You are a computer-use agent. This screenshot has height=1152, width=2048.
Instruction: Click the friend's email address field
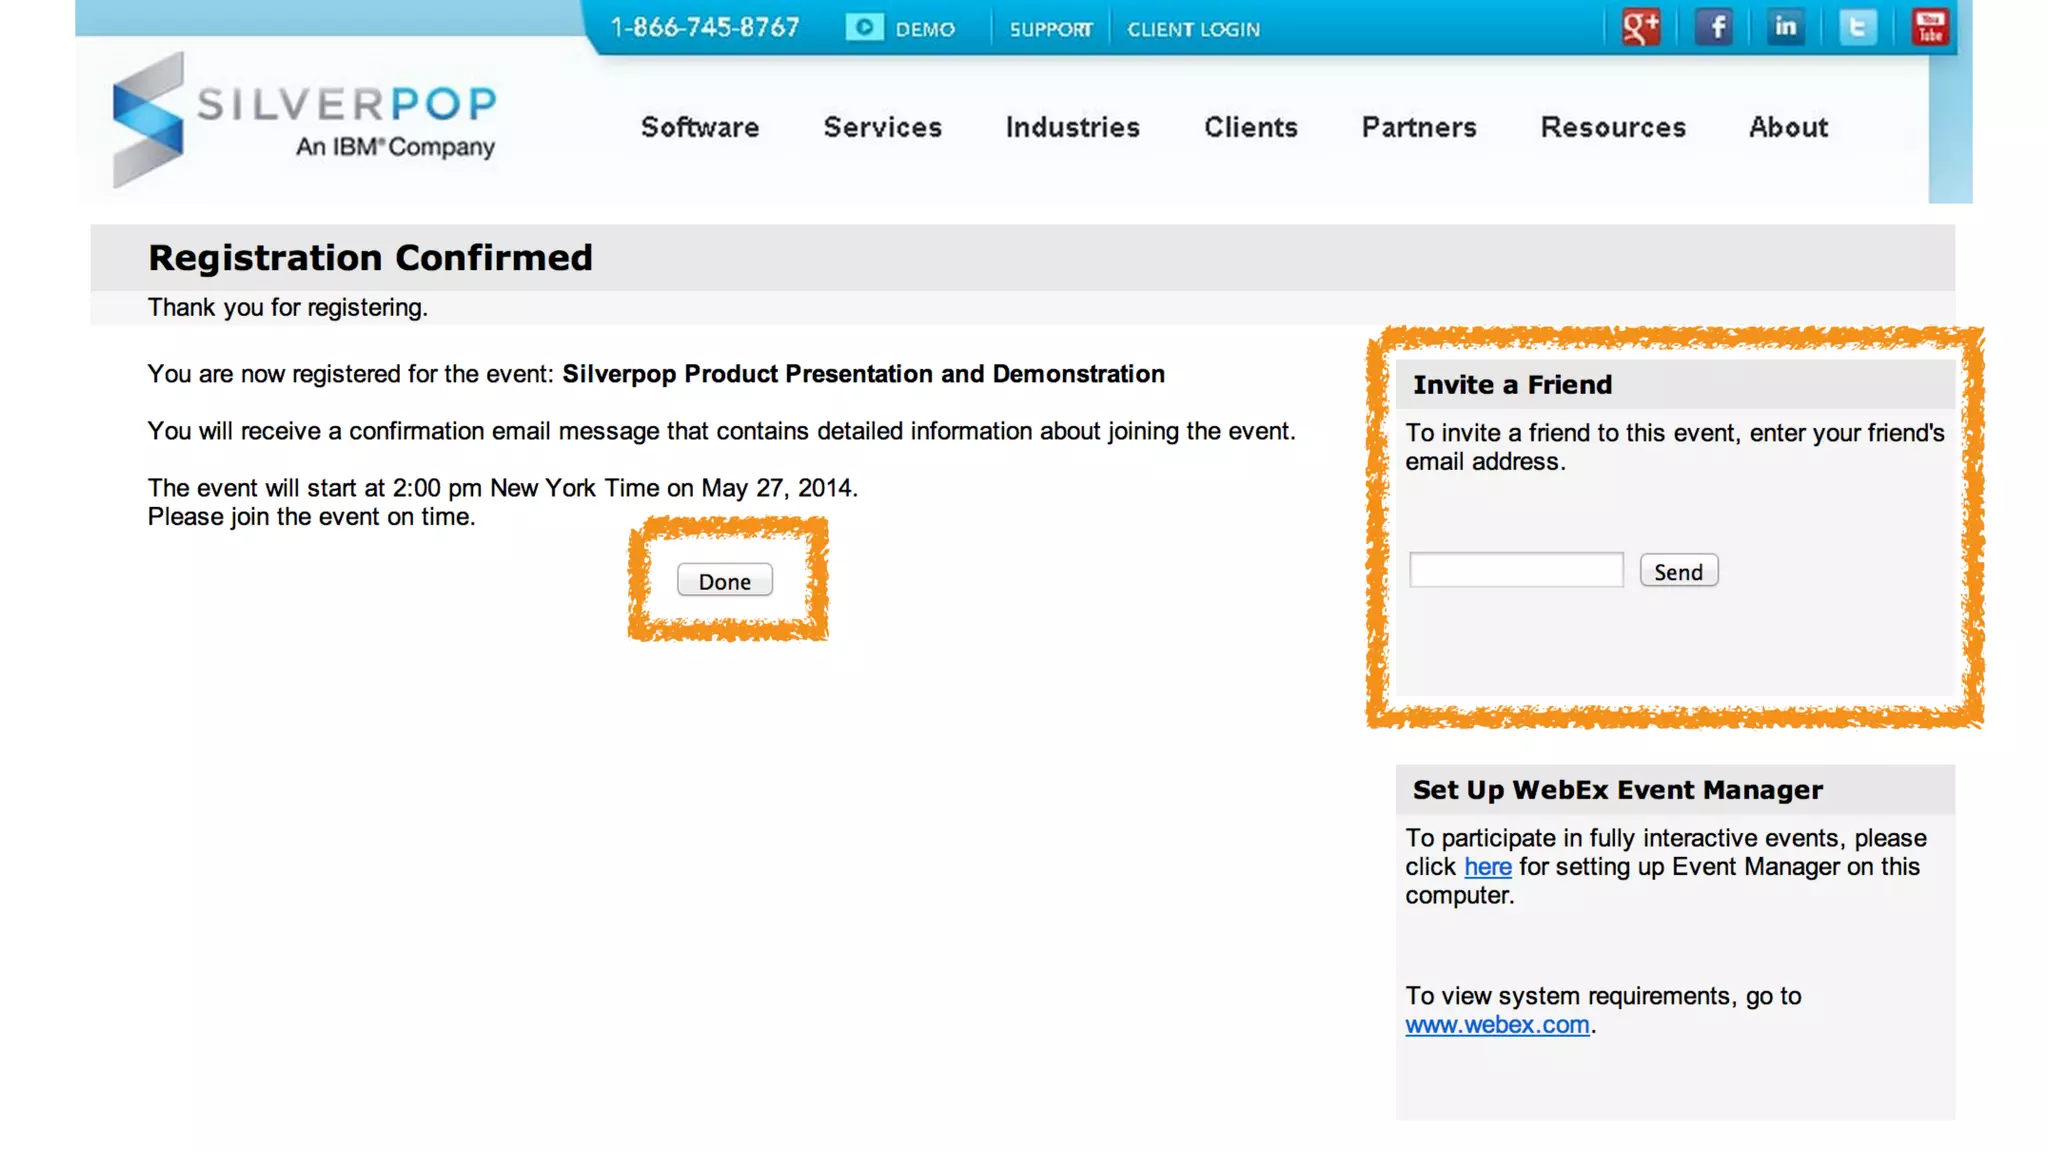[1516, 570]
